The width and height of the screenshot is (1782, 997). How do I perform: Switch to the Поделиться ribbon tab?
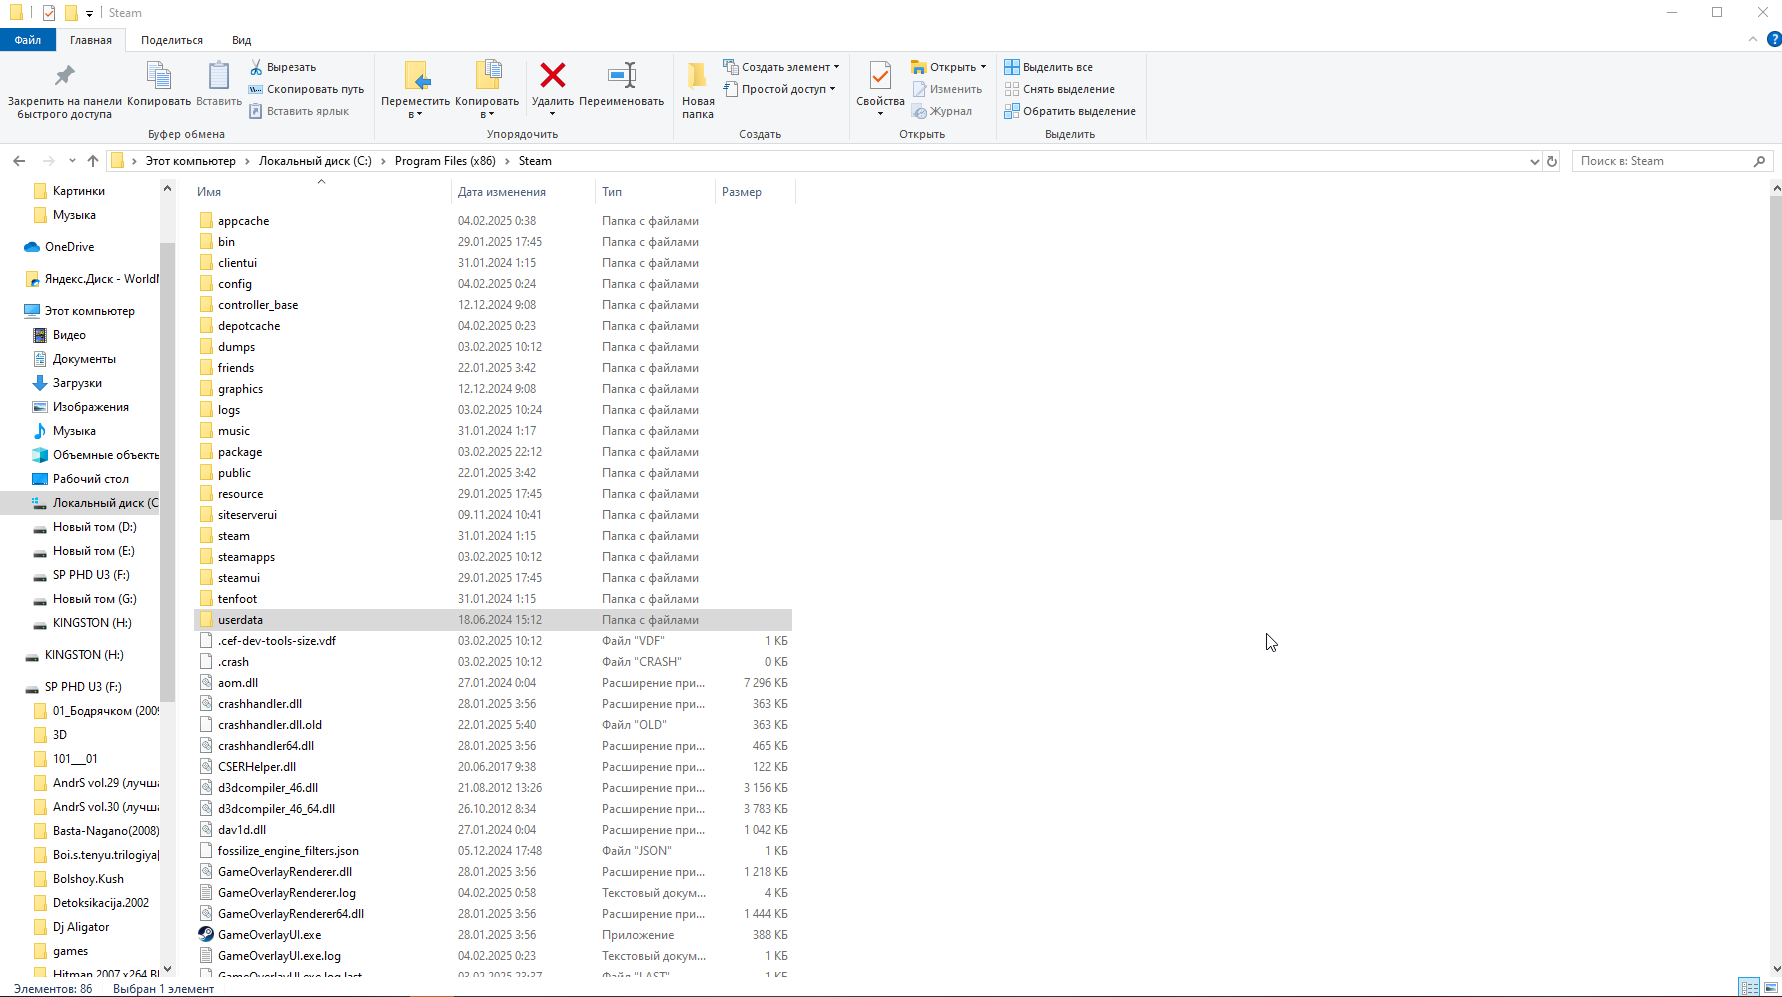[172, 40]
